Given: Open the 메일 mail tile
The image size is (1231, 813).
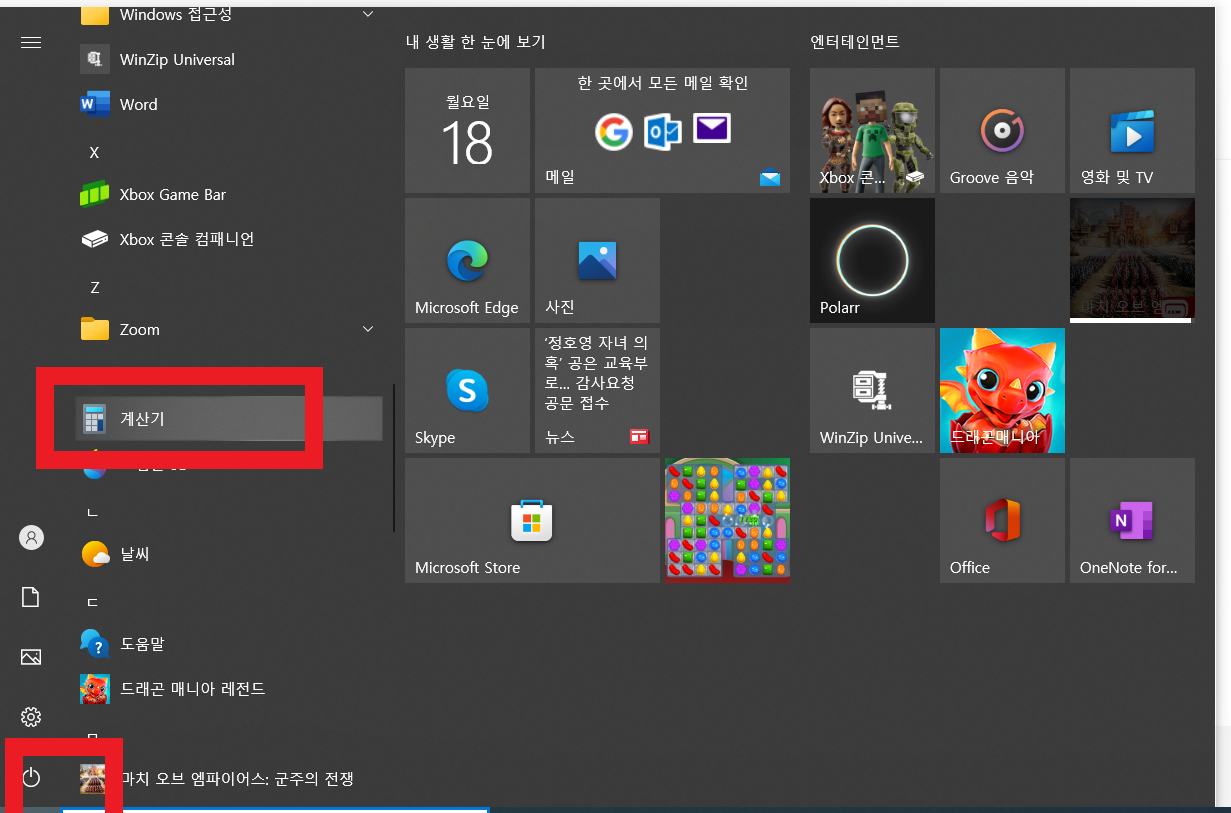Looking at the screenshot, I should coord(662,130).
